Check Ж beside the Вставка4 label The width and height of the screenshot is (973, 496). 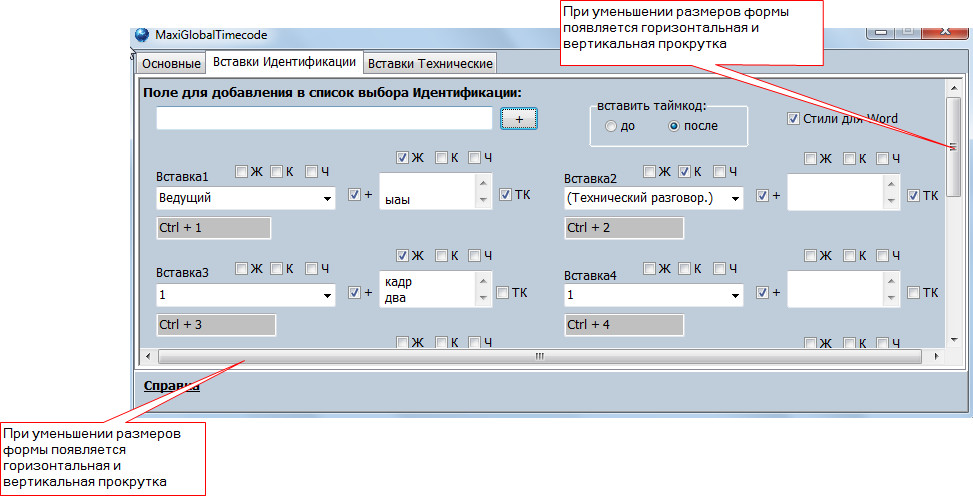click(649, 268)
